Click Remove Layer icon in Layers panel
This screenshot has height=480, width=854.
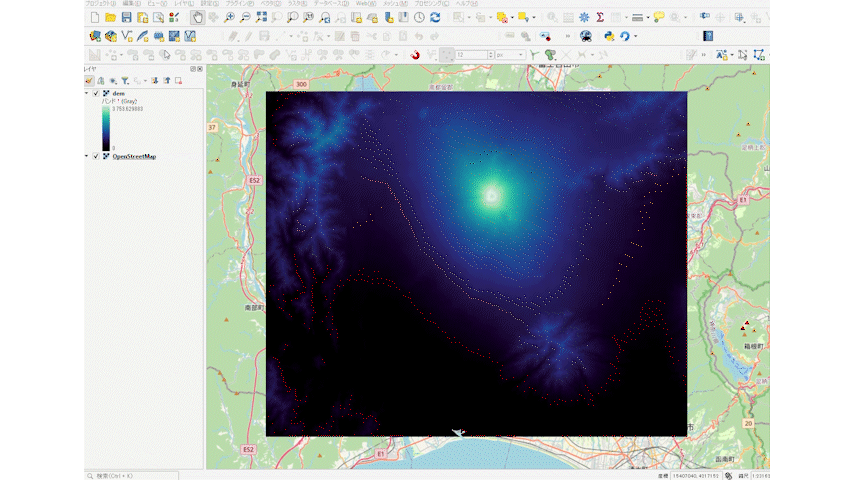click(x=179, y=81)
